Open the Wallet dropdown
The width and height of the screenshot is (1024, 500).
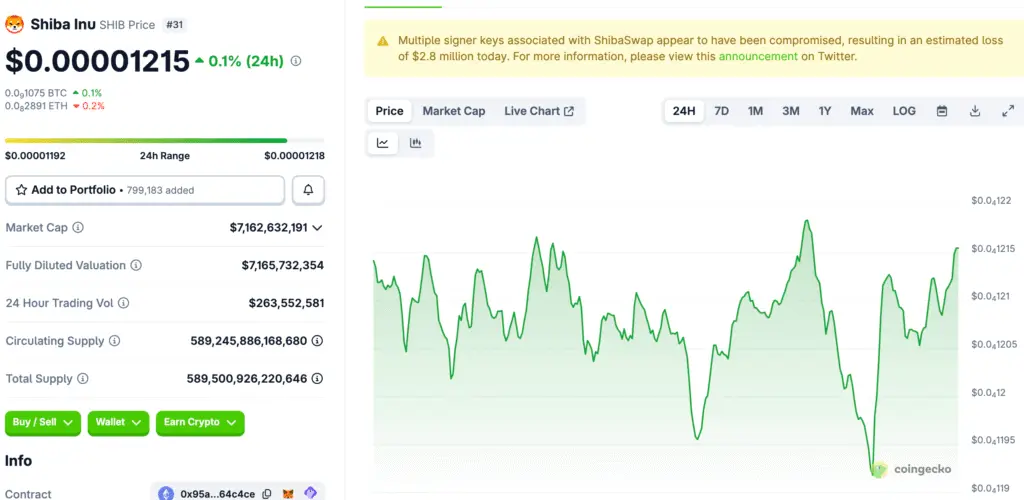(118, 423)
